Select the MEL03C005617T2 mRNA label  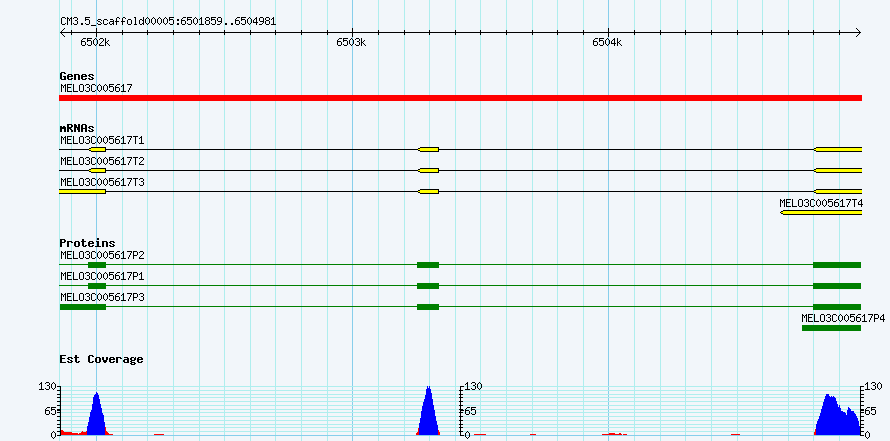(x=102, y=161)
